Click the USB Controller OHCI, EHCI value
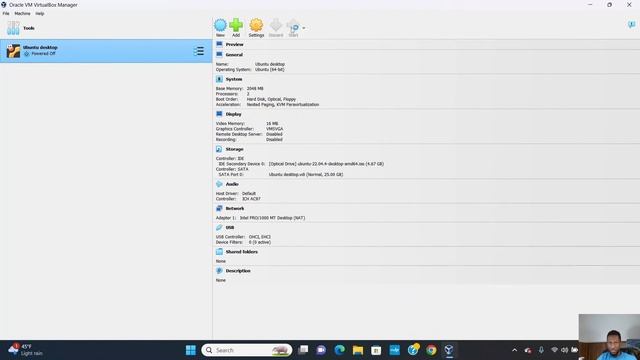The width and height of the screenshot is (640, 360). [x=260, y=237]
